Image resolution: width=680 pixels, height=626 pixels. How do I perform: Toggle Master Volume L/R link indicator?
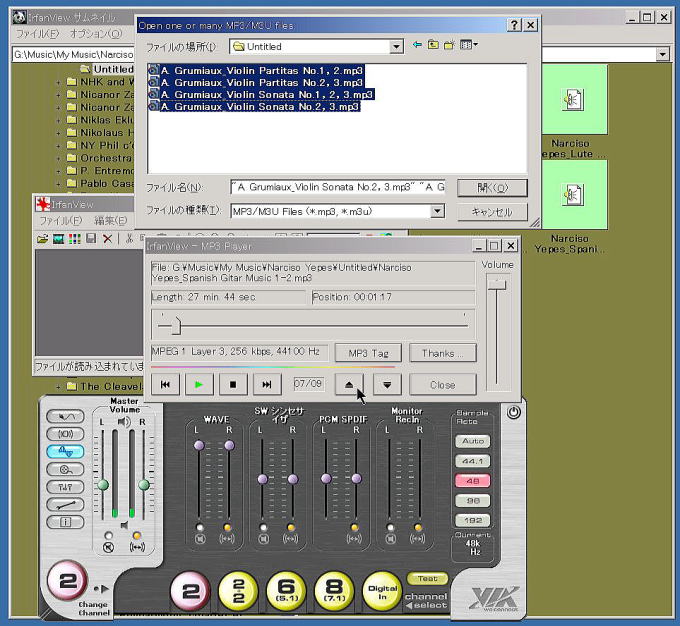137,535
